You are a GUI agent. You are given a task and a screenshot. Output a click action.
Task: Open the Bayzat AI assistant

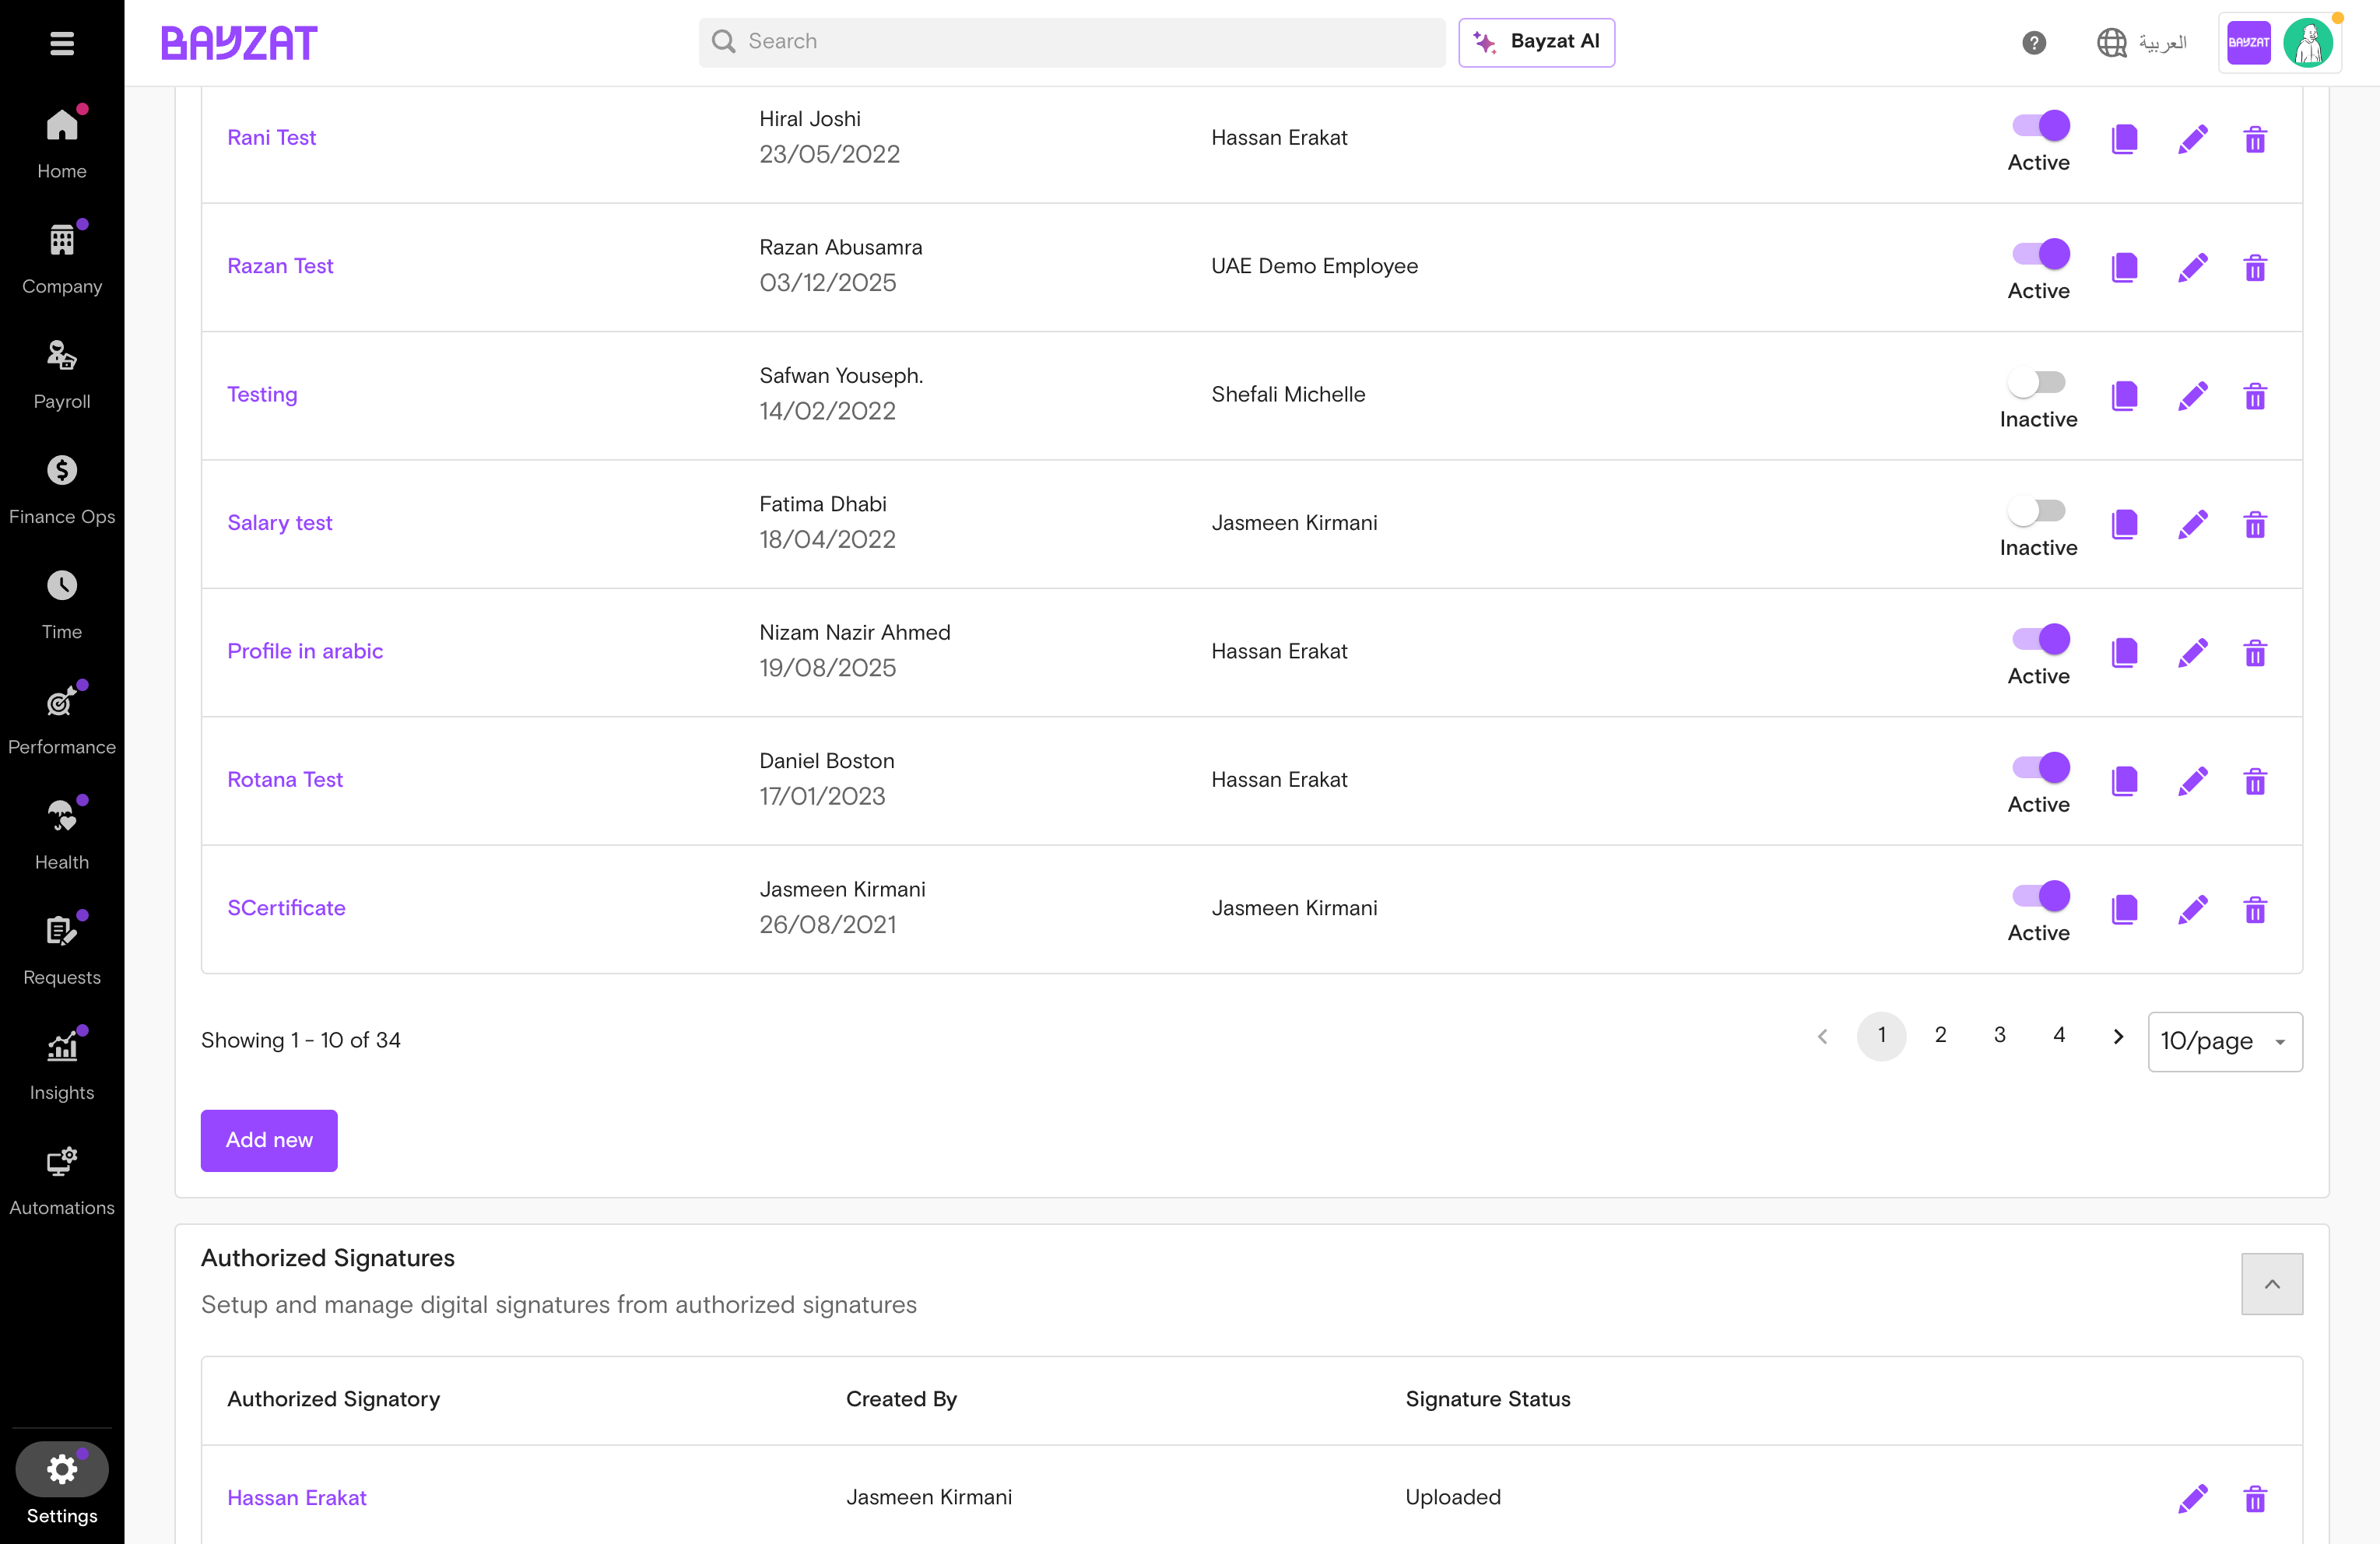point(1536,42)
